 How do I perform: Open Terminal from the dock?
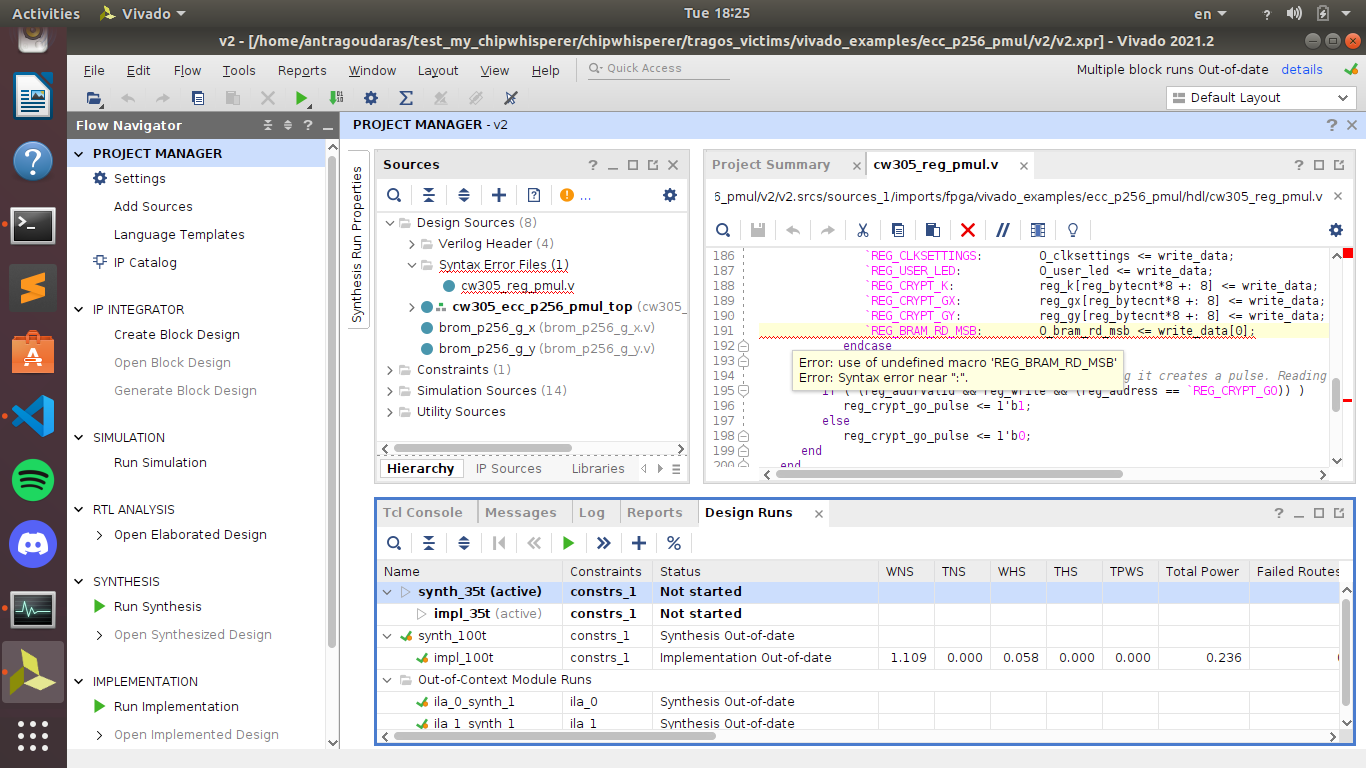[33, 225]
